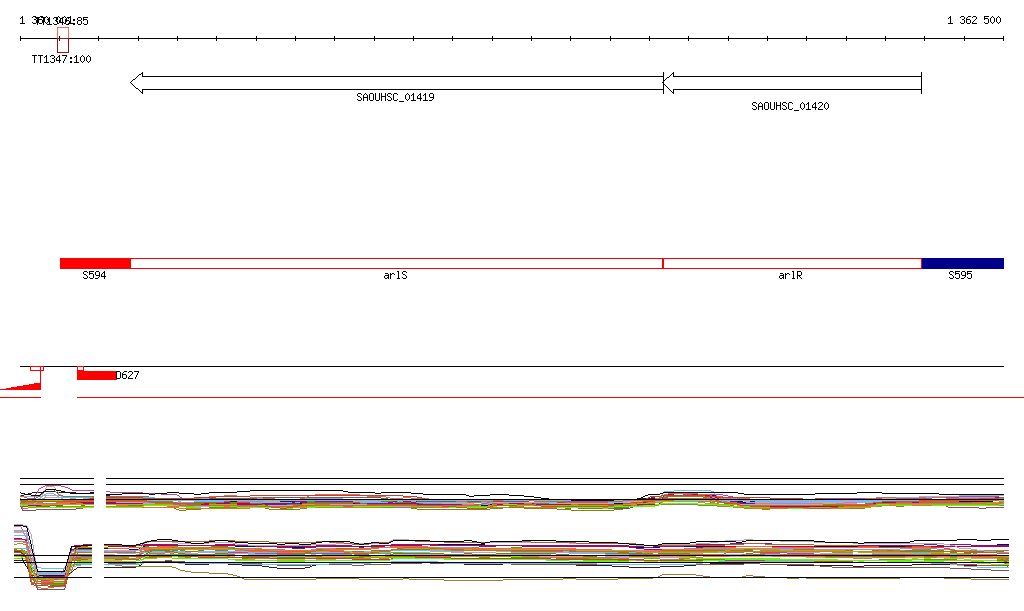
Task: Click the arlR text label
Action: pyautogui.click(x=790, y=275)
